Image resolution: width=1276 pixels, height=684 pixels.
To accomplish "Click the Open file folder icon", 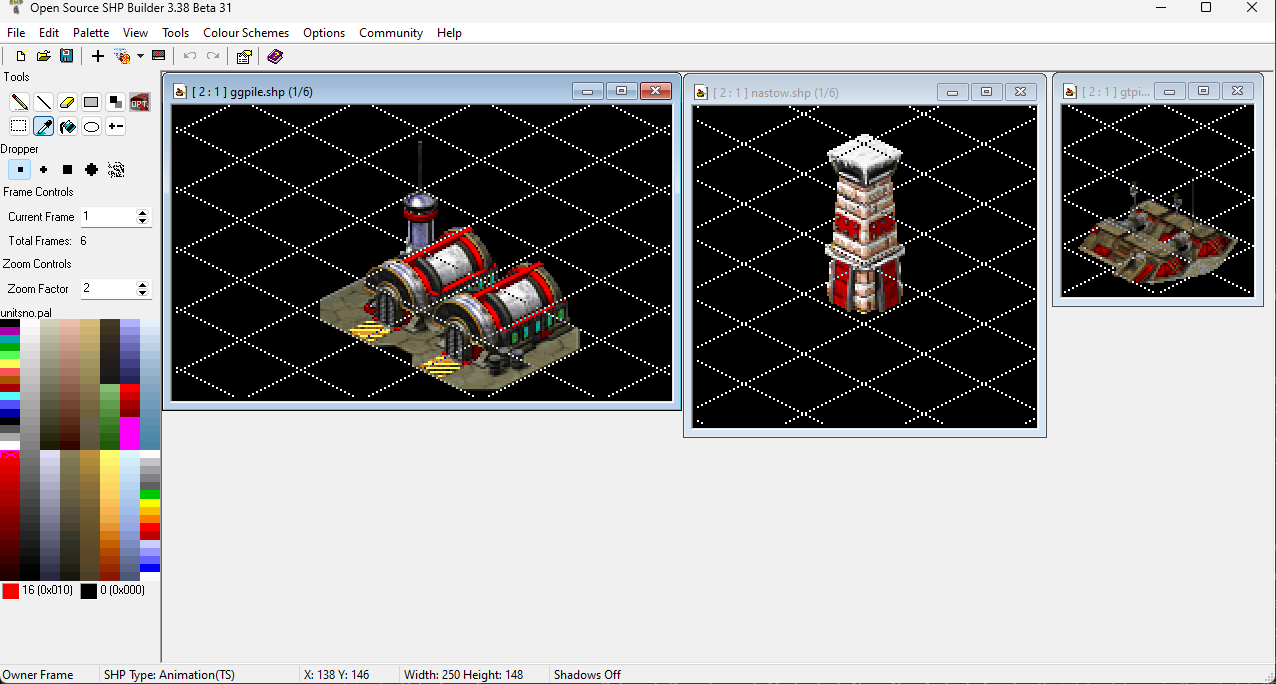I will [43, 56].
